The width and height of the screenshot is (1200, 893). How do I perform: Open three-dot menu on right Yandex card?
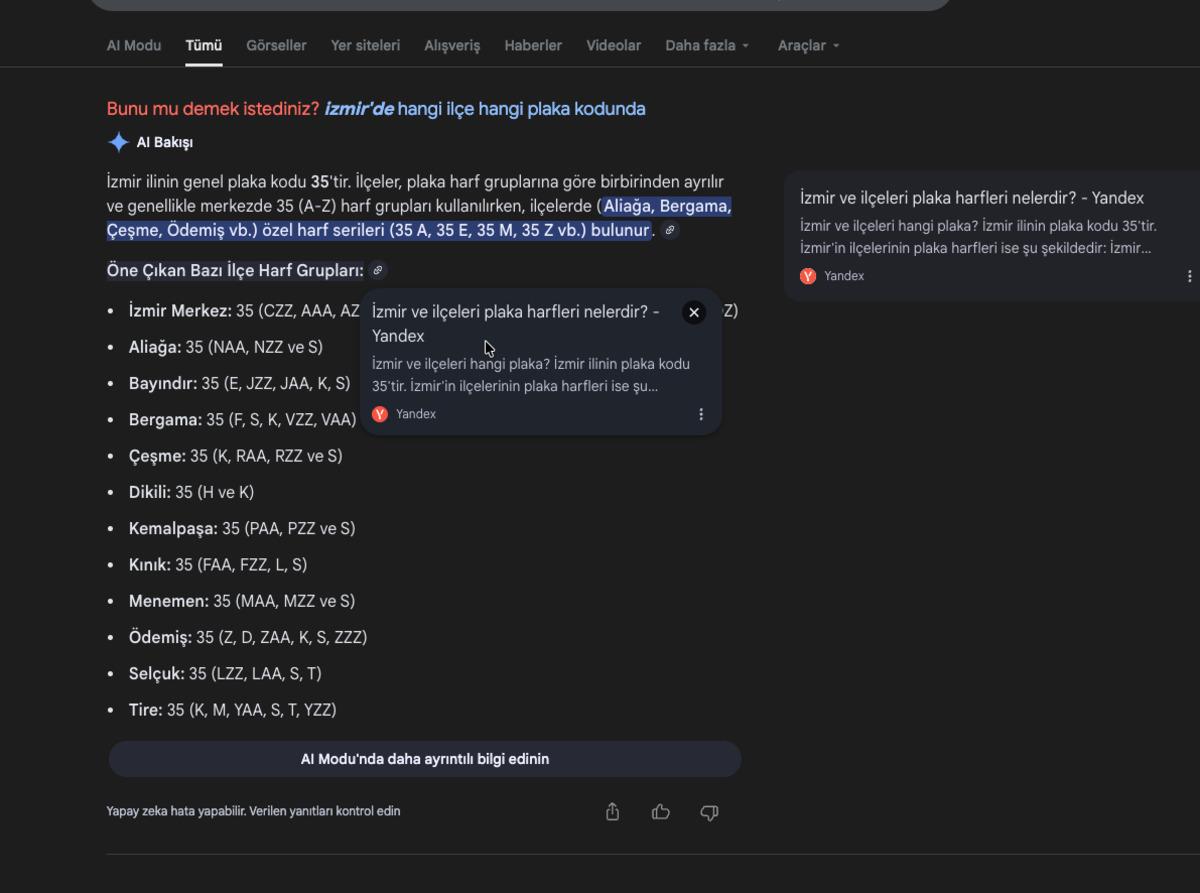[x=1189, y=276]
